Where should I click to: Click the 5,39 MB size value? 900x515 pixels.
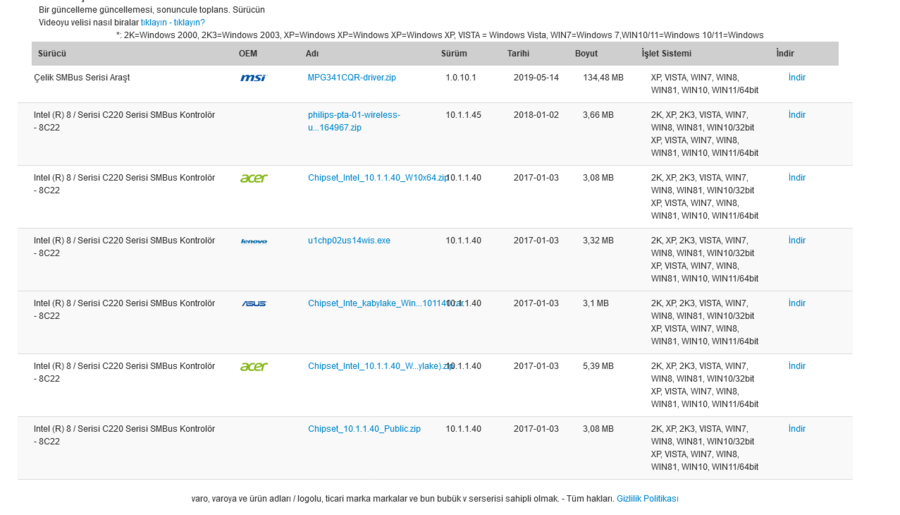[x=598, y=366]
